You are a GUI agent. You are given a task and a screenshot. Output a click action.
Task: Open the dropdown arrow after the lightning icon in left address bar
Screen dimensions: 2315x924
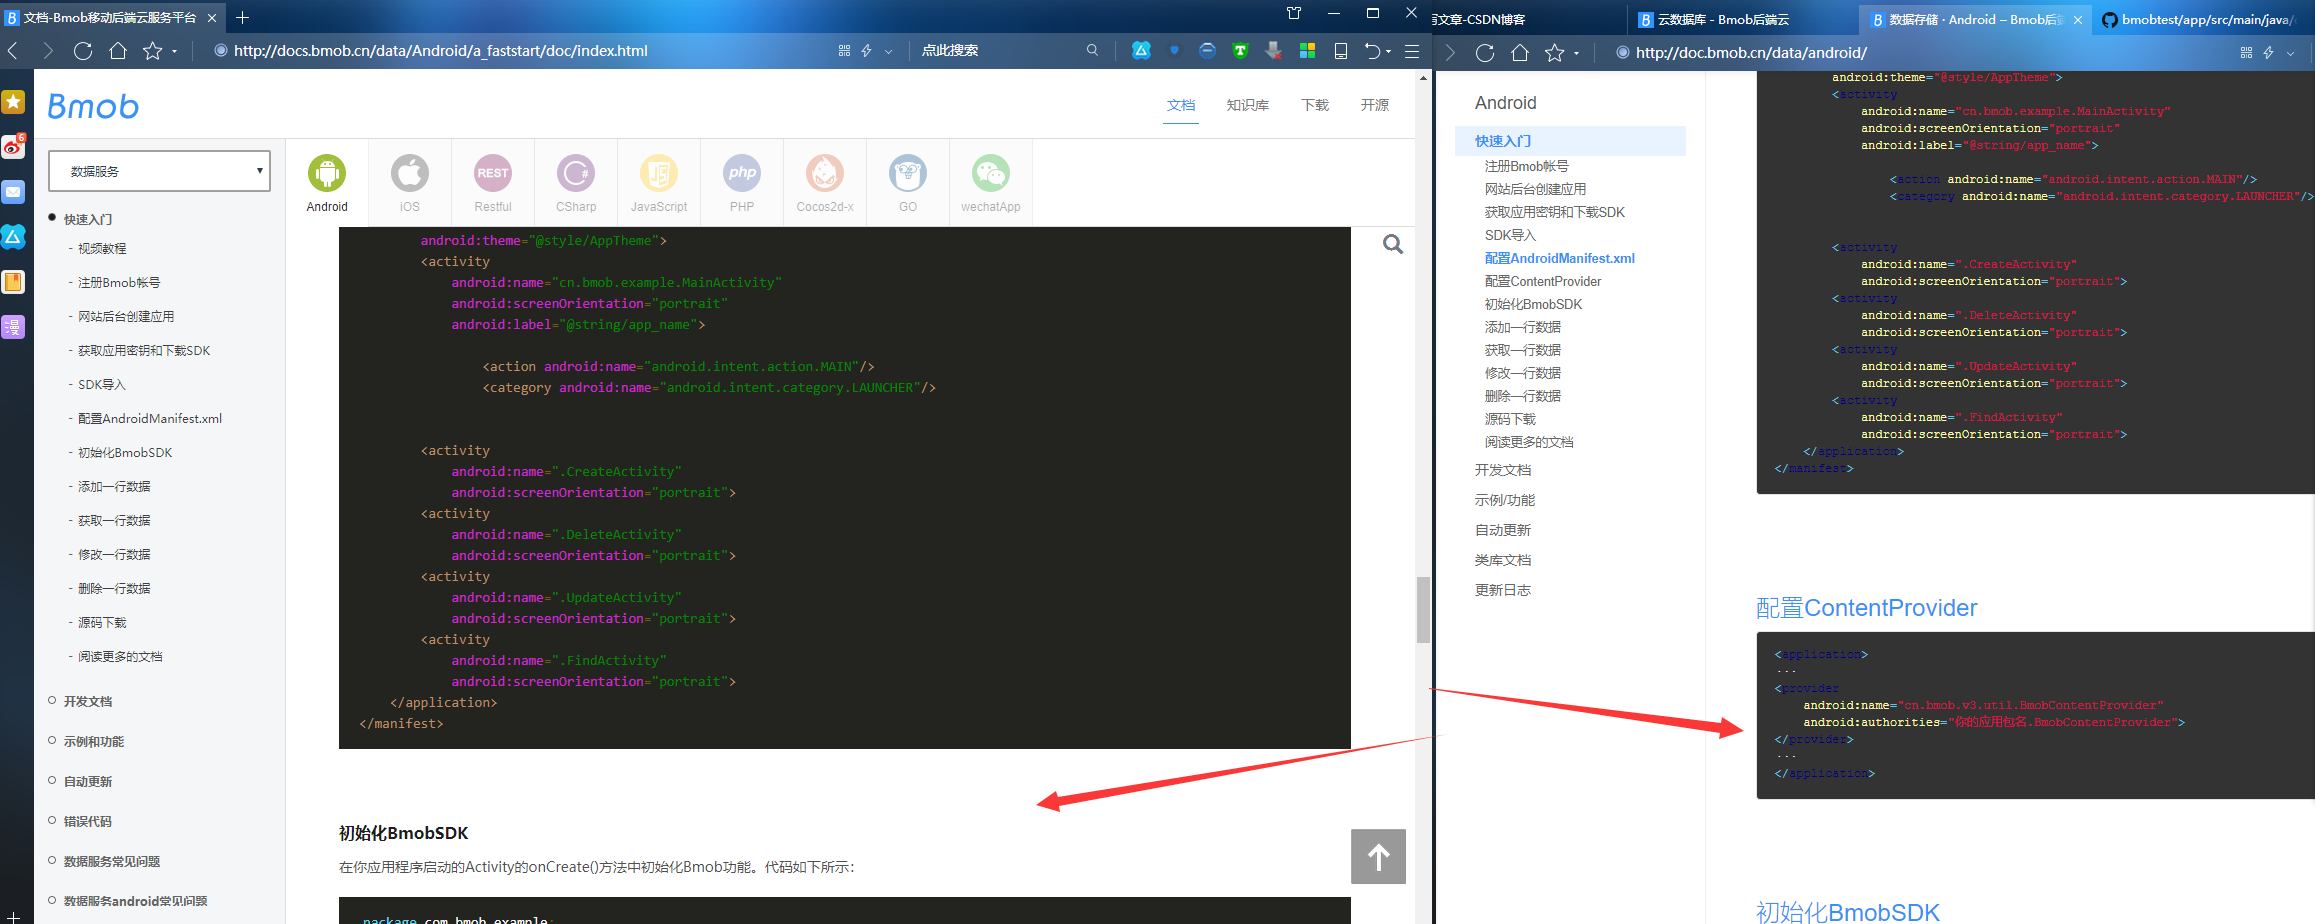[x=888, y=52]
